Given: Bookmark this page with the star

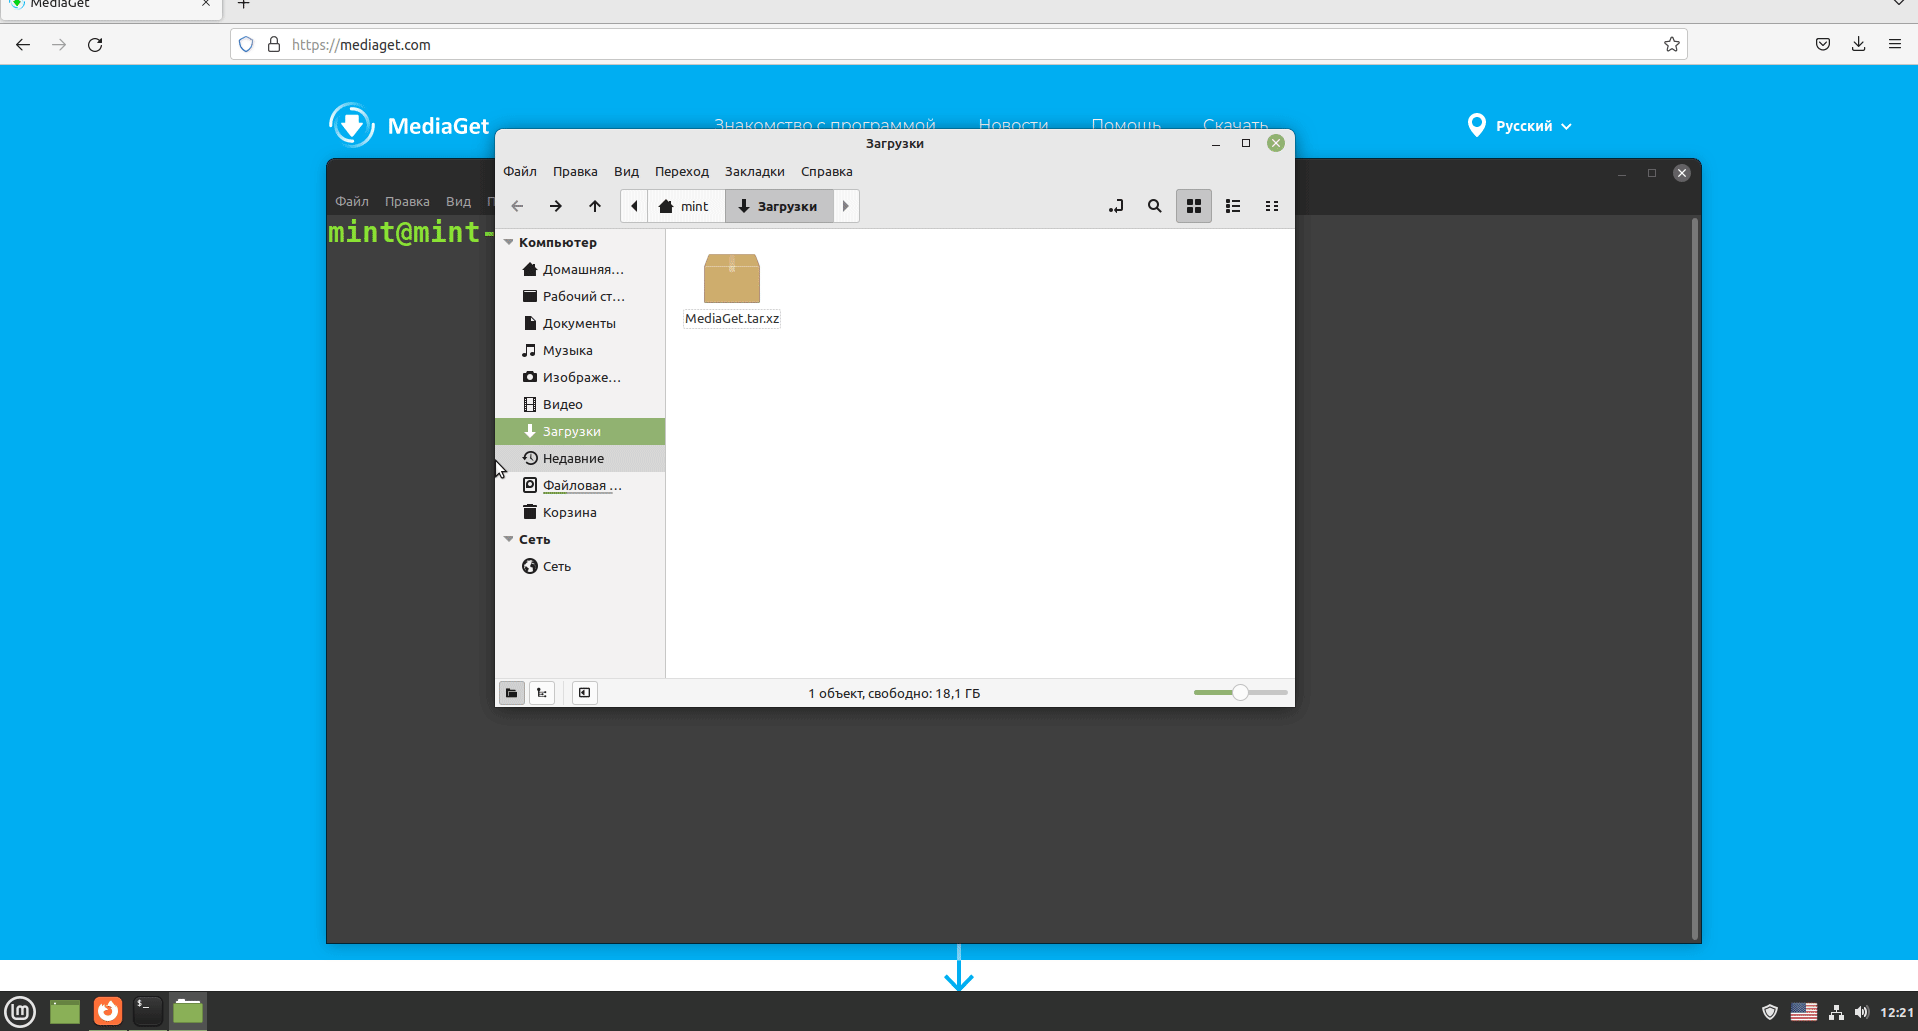Looking at the screenshot, I should pos(1671,44).
